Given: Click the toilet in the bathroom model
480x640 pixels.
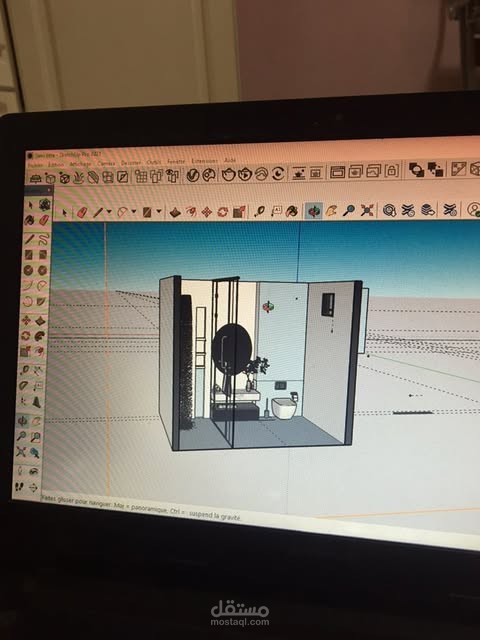Looking at the screenshot, I should point(284,409).
